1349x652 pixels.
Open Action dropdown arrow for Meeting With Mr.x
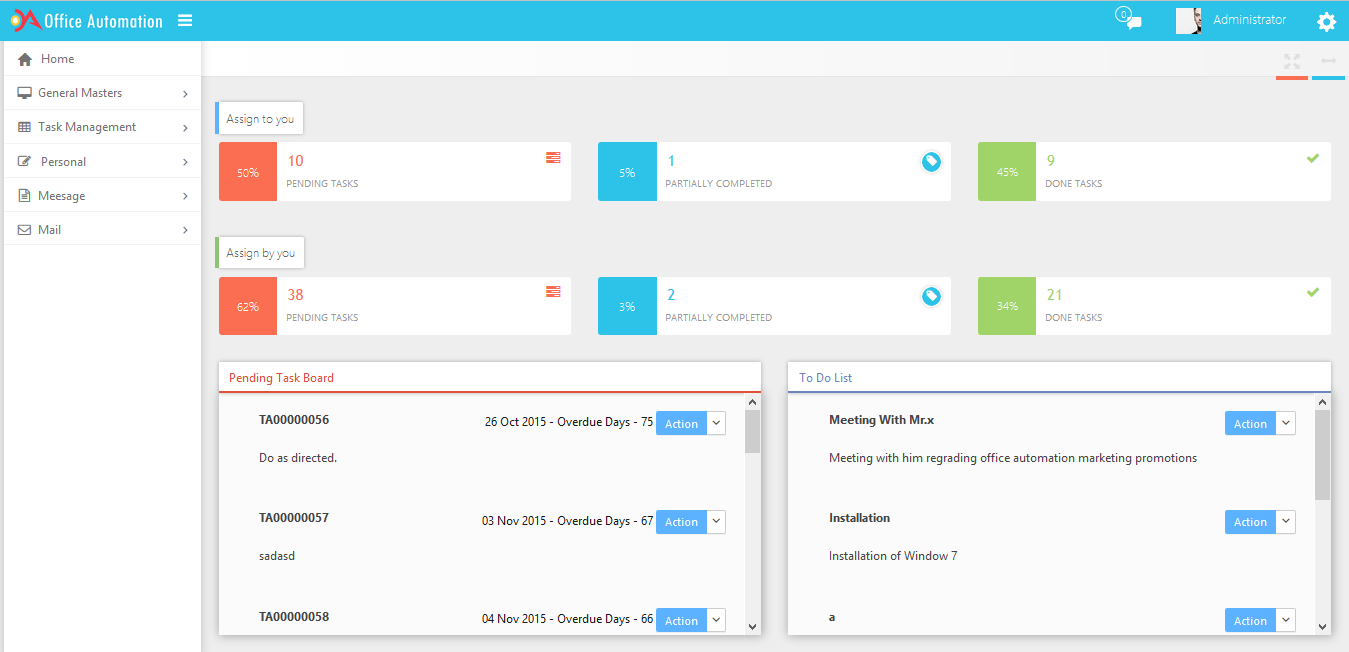pyautogui.click(x=1286, y=423)
